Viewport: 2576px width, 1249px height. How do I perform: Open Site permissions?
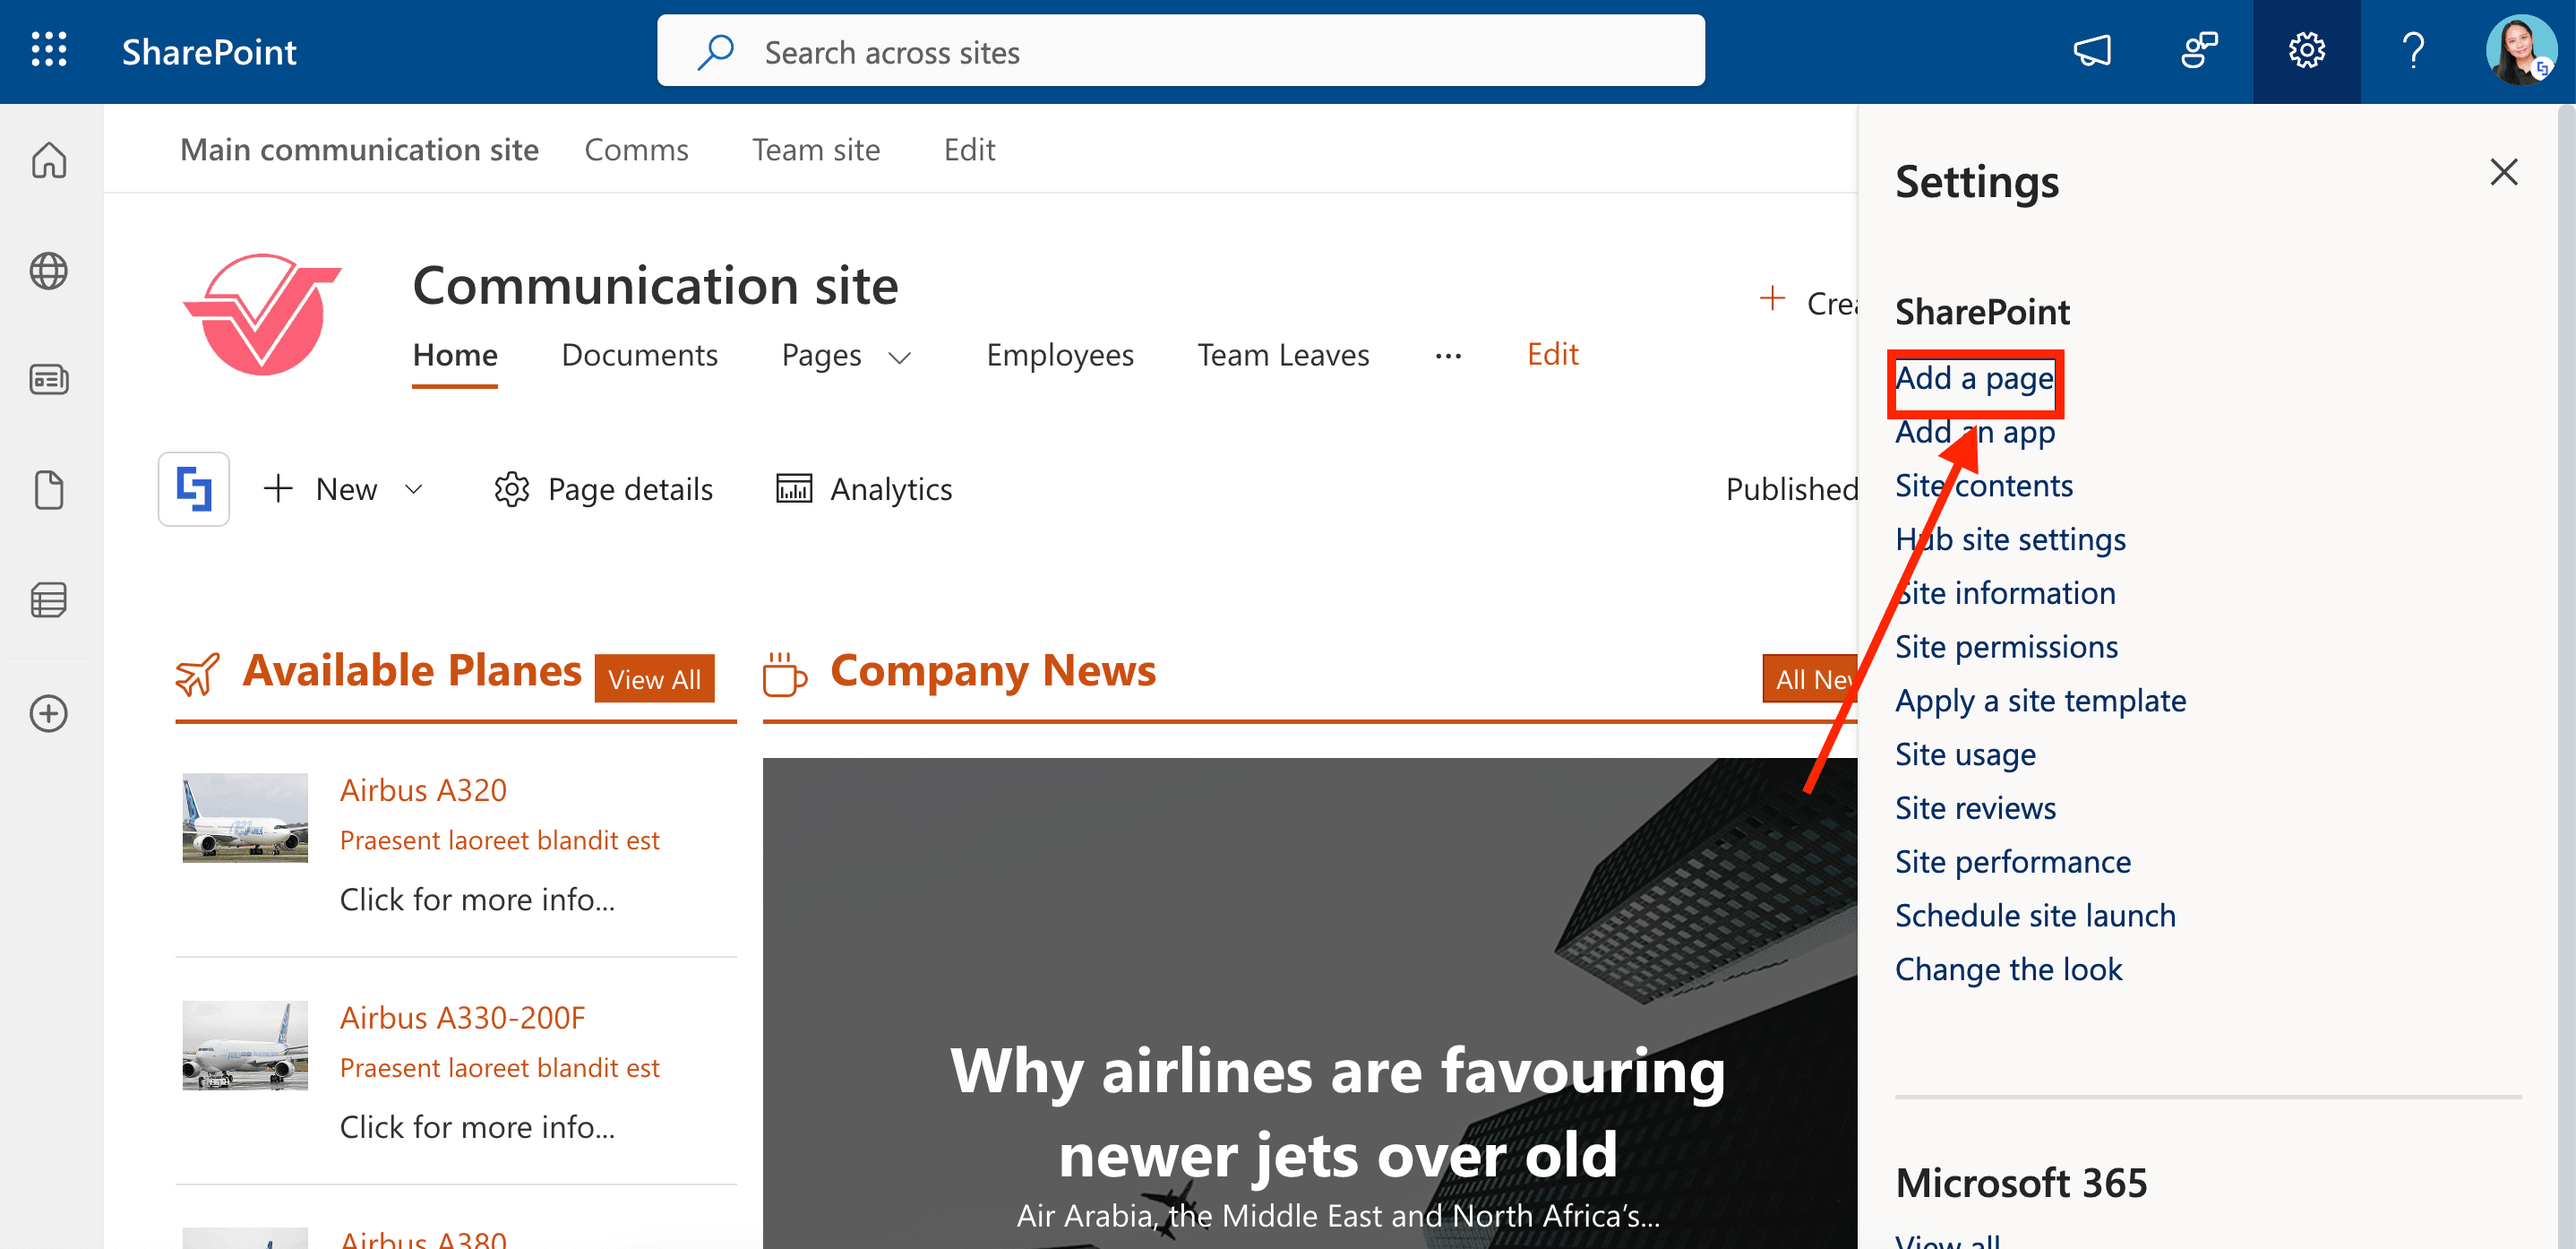point(2006,647)
